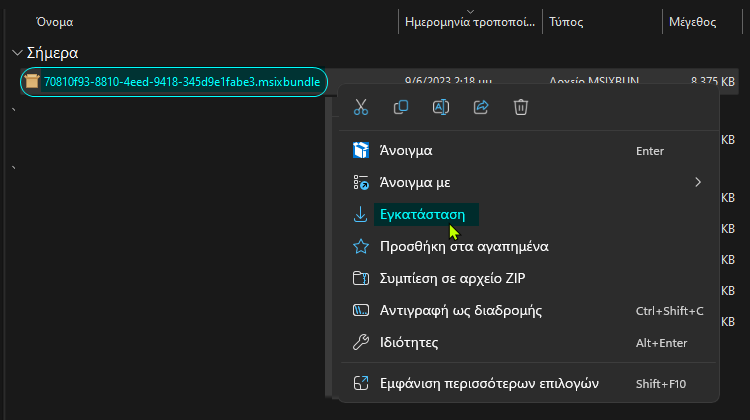Viewport: 750px width, 420px height.
Task: Open Ιδιότητες wrench entry
Action: tap(408, 342)
